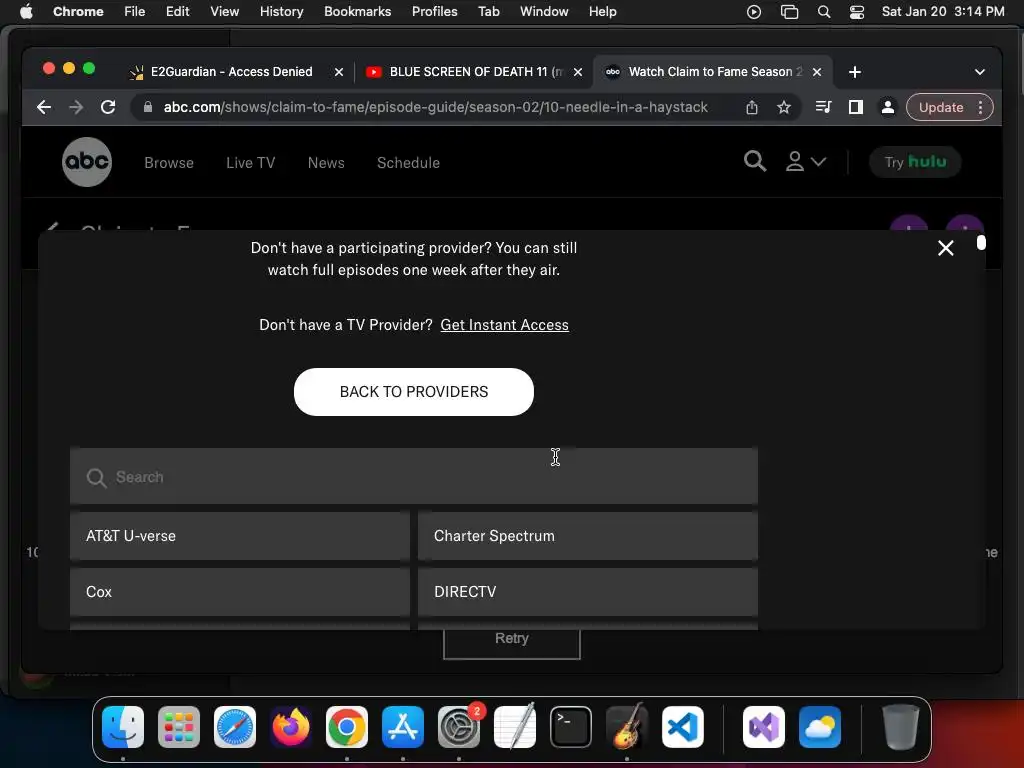Select AT&T U-verse provider
Viewport: 1024px width, 768px height.
240,536
